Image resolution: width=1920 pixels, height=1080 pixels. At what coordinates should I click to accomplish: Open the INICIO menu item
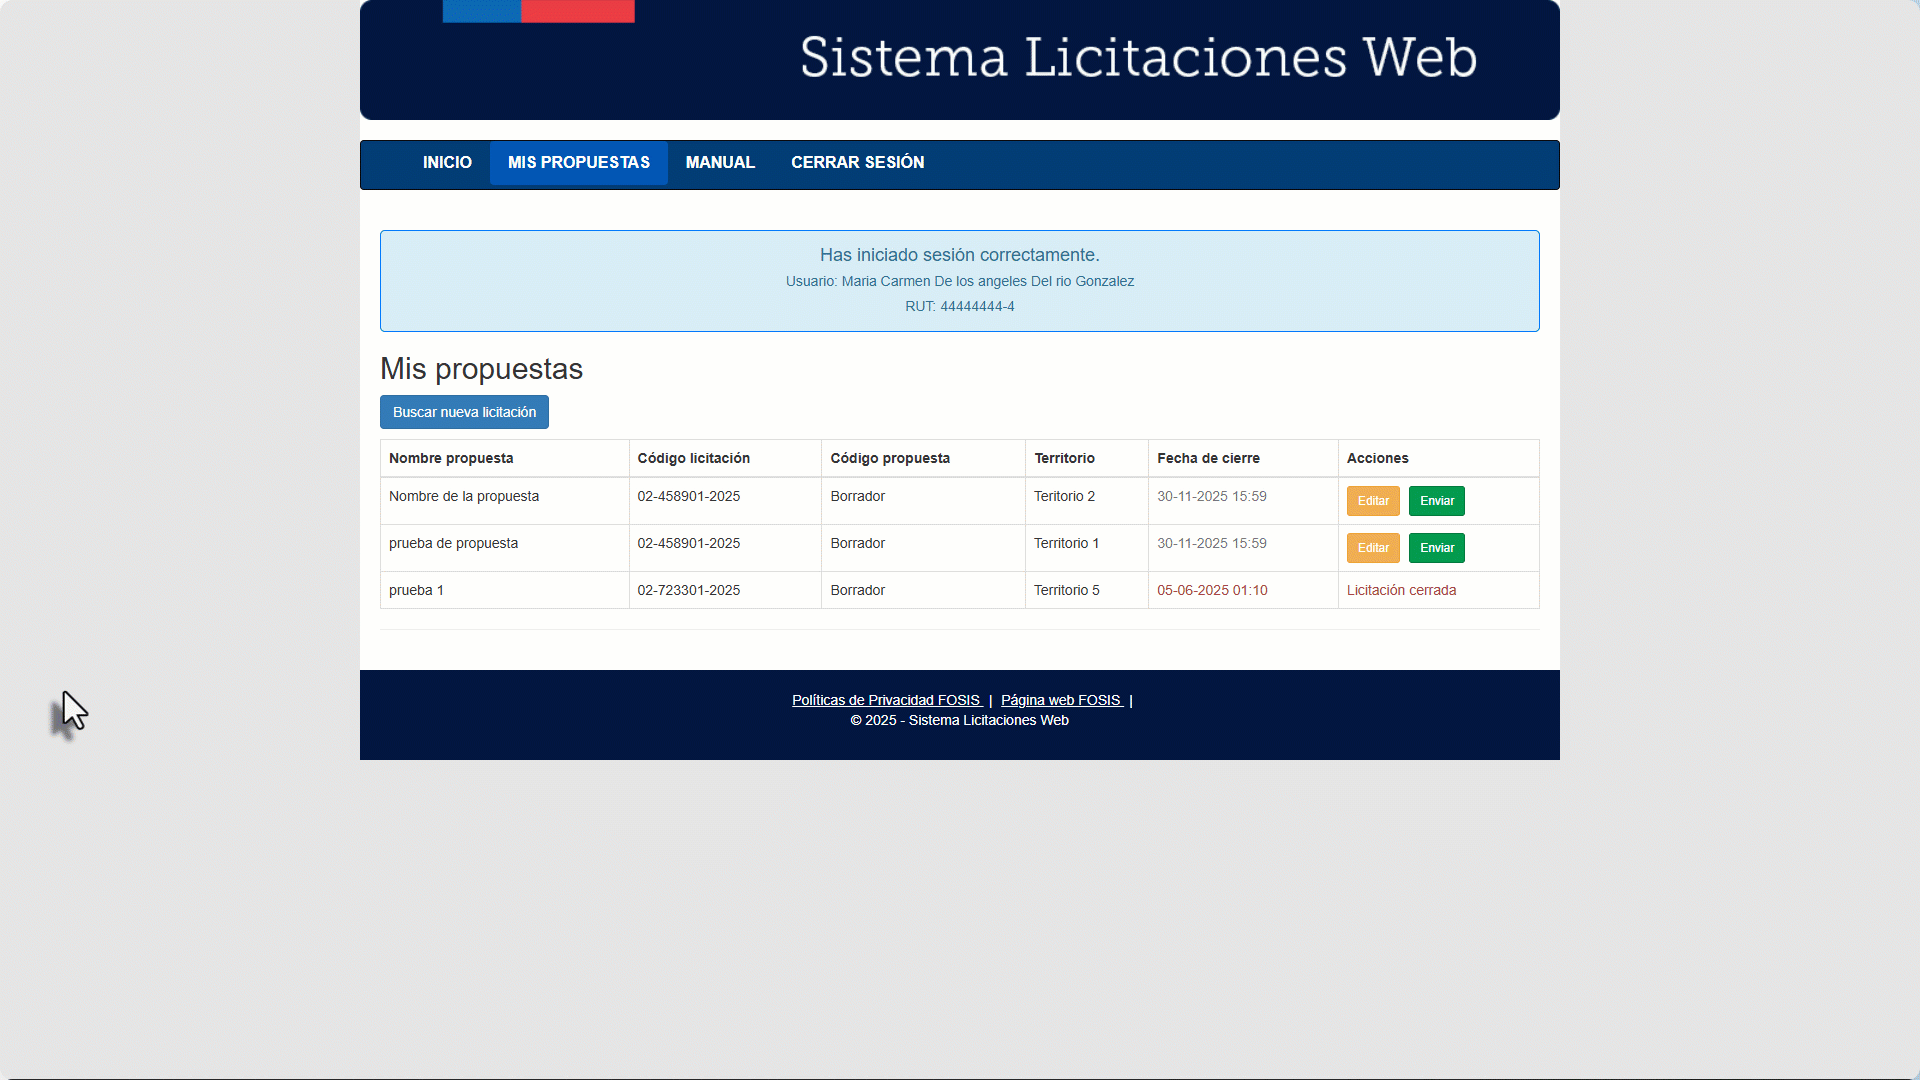tap(447, 163)
